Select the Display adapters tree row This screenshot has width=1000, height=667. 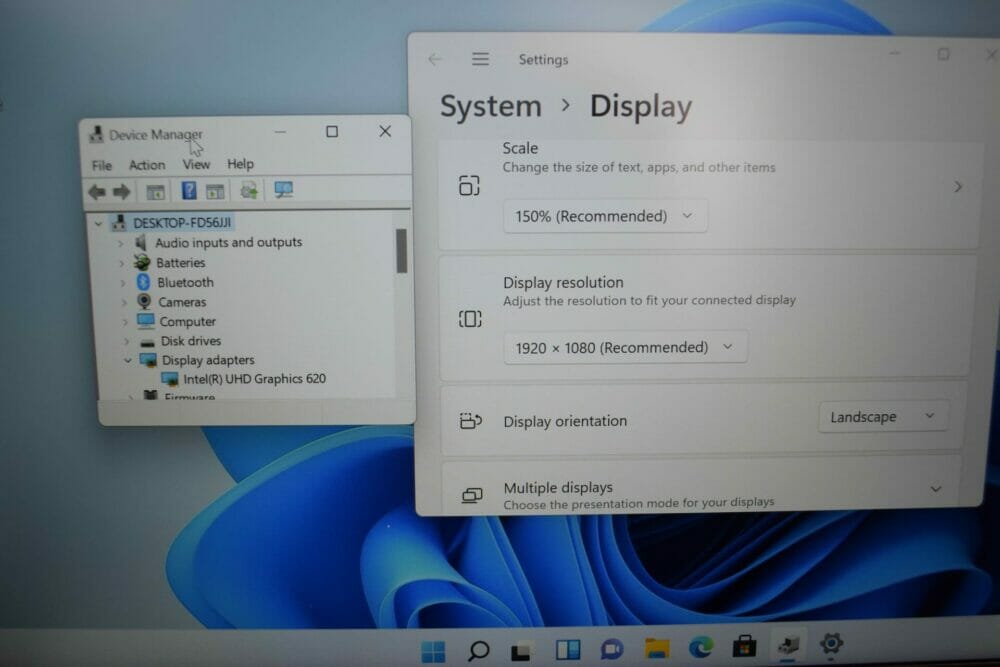pos(208,360)
